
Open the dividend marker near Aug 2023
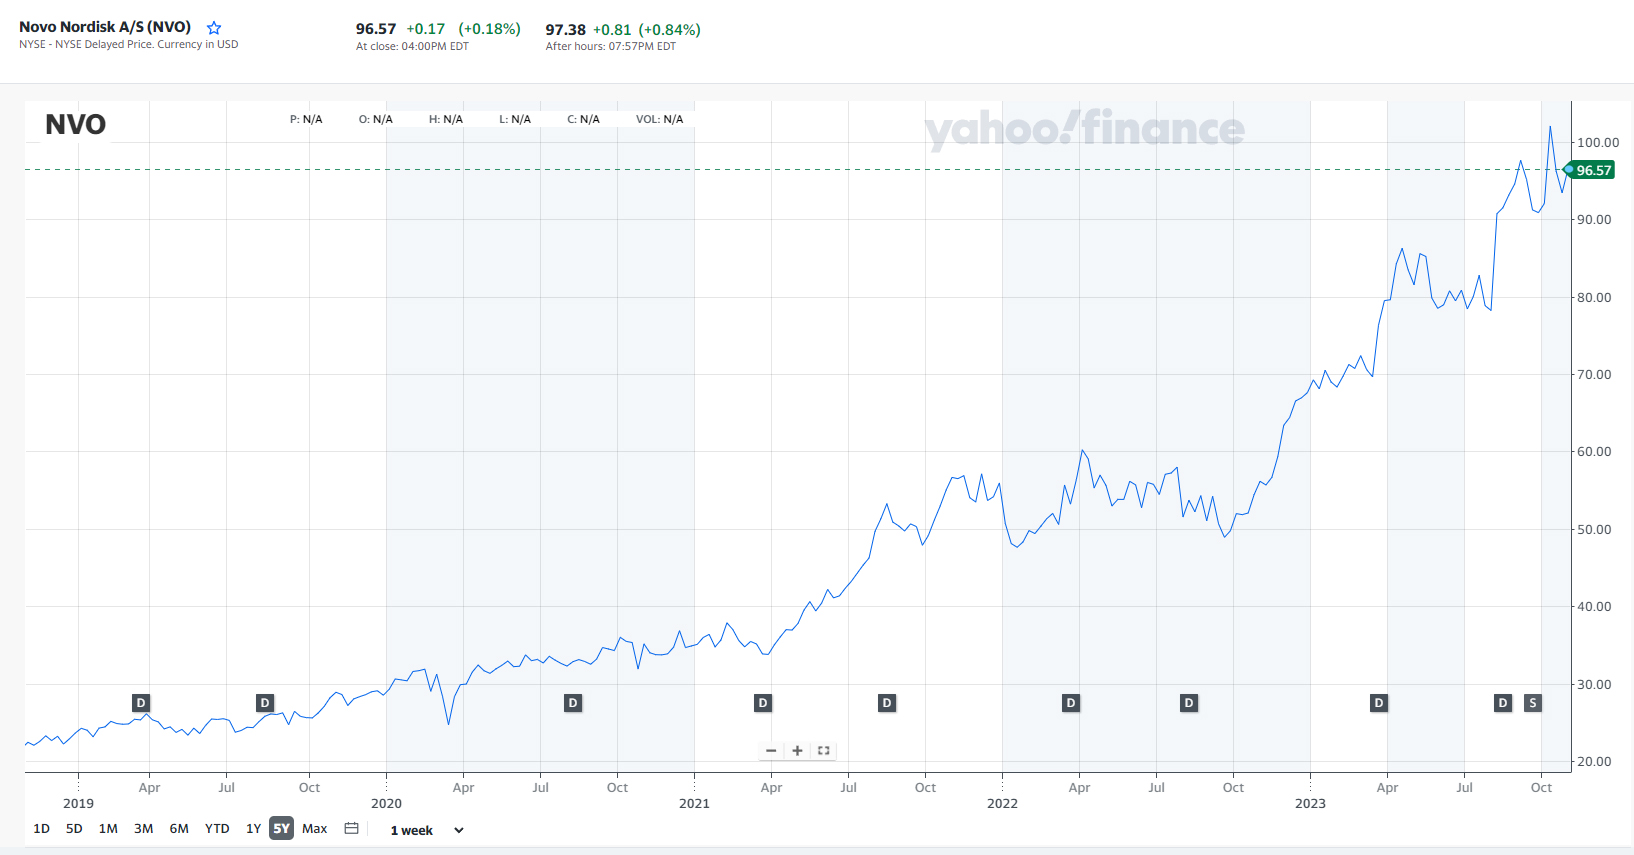1503,703
